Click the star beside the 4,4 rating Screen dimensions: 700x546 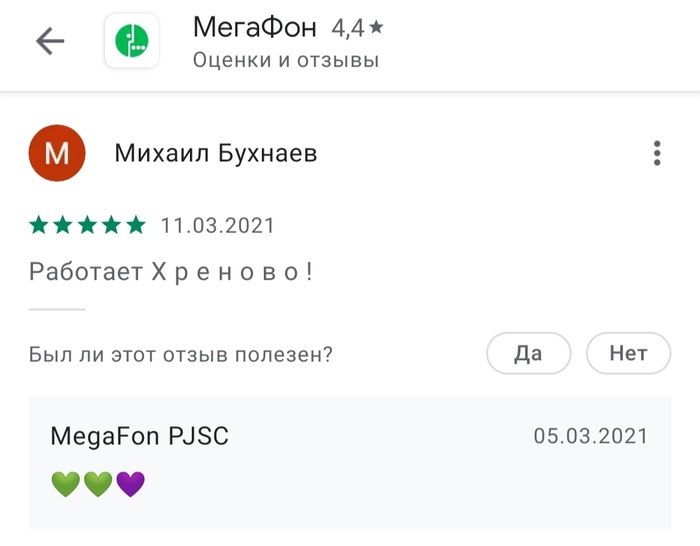click(376, 28)
